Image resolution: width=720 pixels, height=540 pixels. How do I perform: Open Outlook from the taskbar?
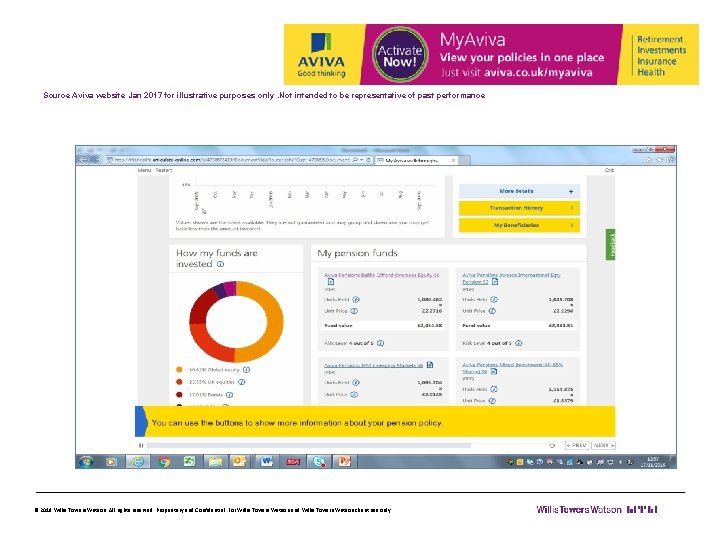coord(240,461)
